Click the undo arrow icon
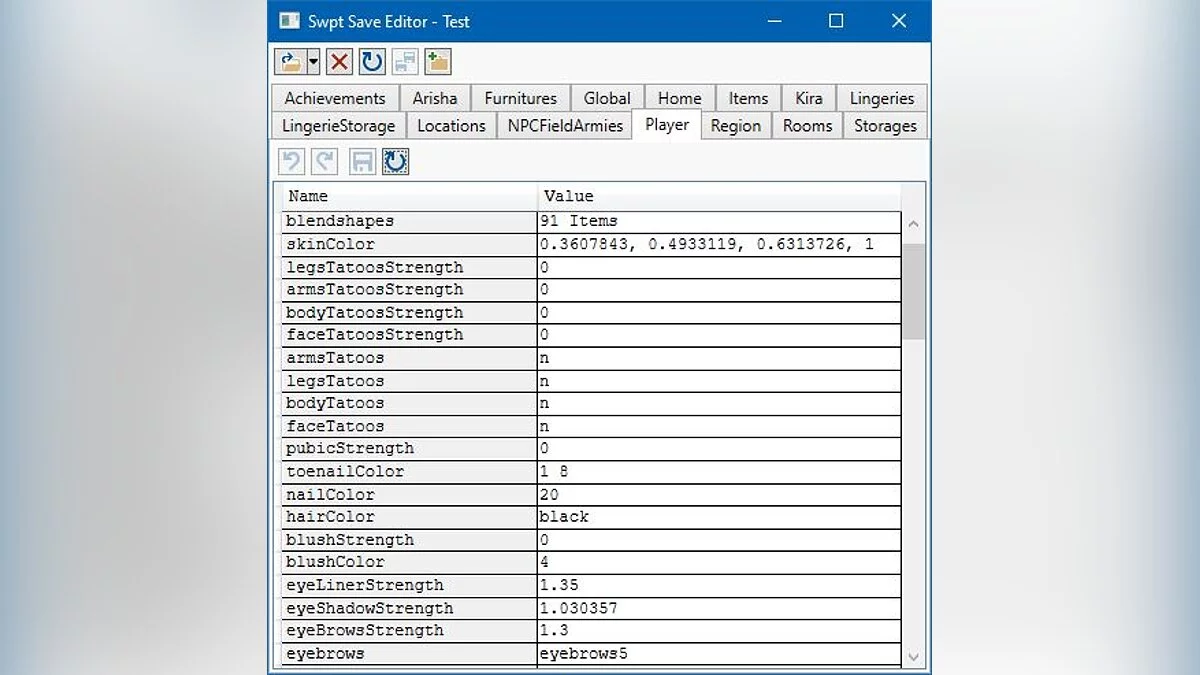The image size is (1200, 675). [x=291, y=161]
